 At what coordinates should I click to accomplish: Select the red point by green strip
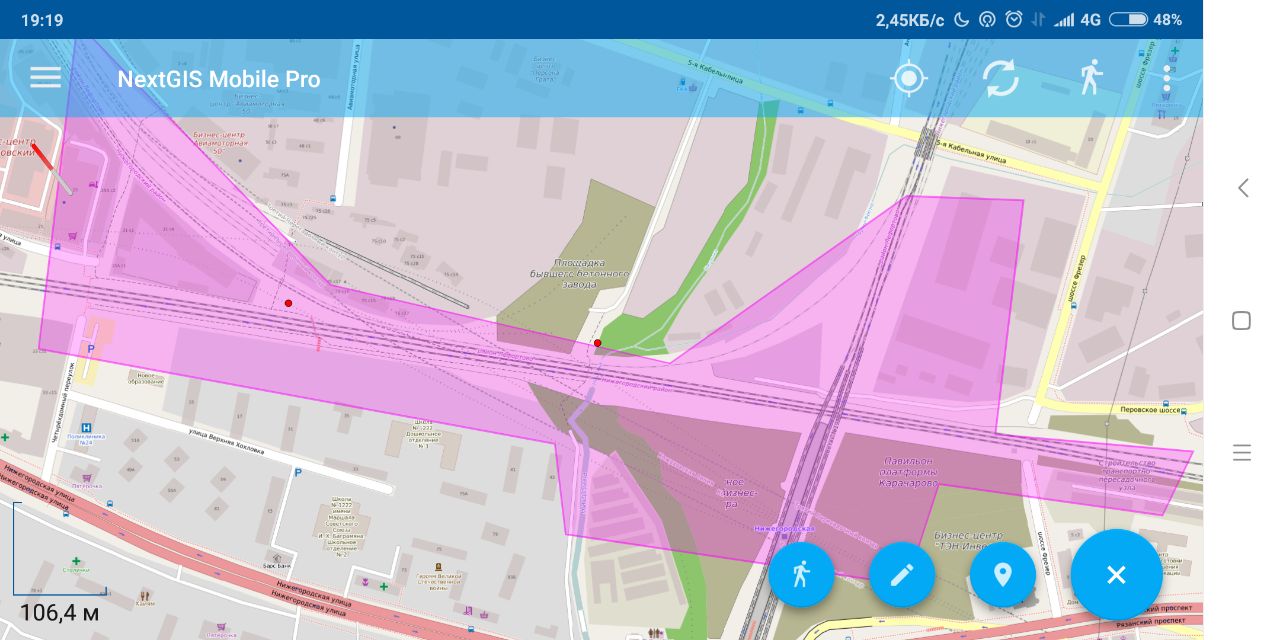598,343
